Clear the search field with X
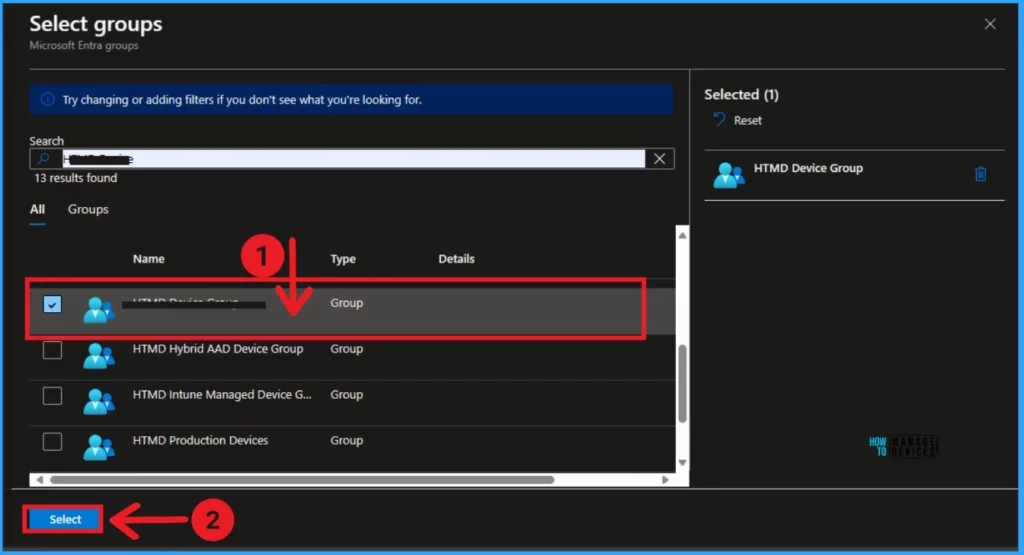This screenshot has height=555, width=1024. point(660,159)
